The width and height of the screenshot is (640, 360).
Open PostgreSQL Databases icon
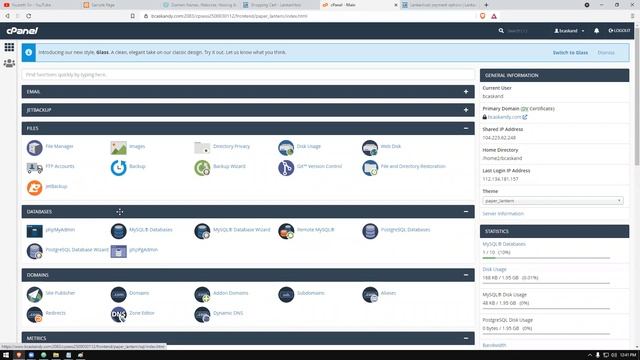370,231
